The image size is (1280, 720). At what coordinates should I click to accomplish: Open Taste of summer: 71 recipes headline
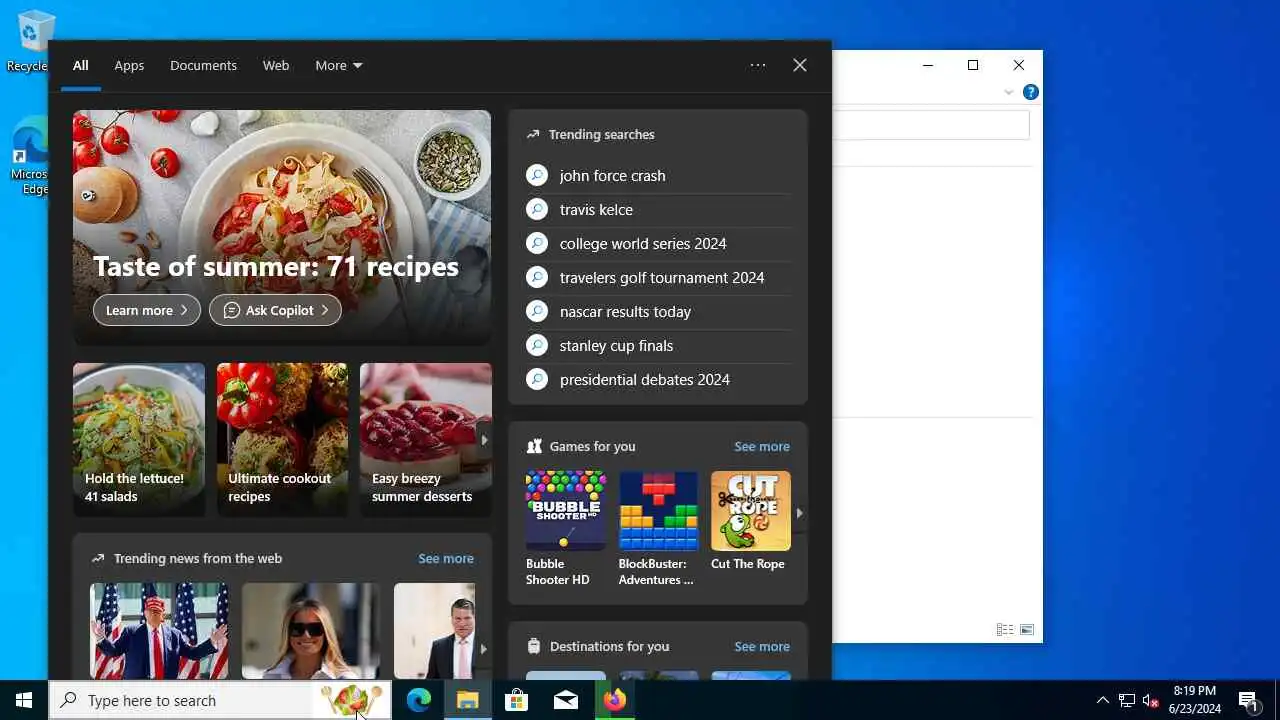[x=276, y=266]
